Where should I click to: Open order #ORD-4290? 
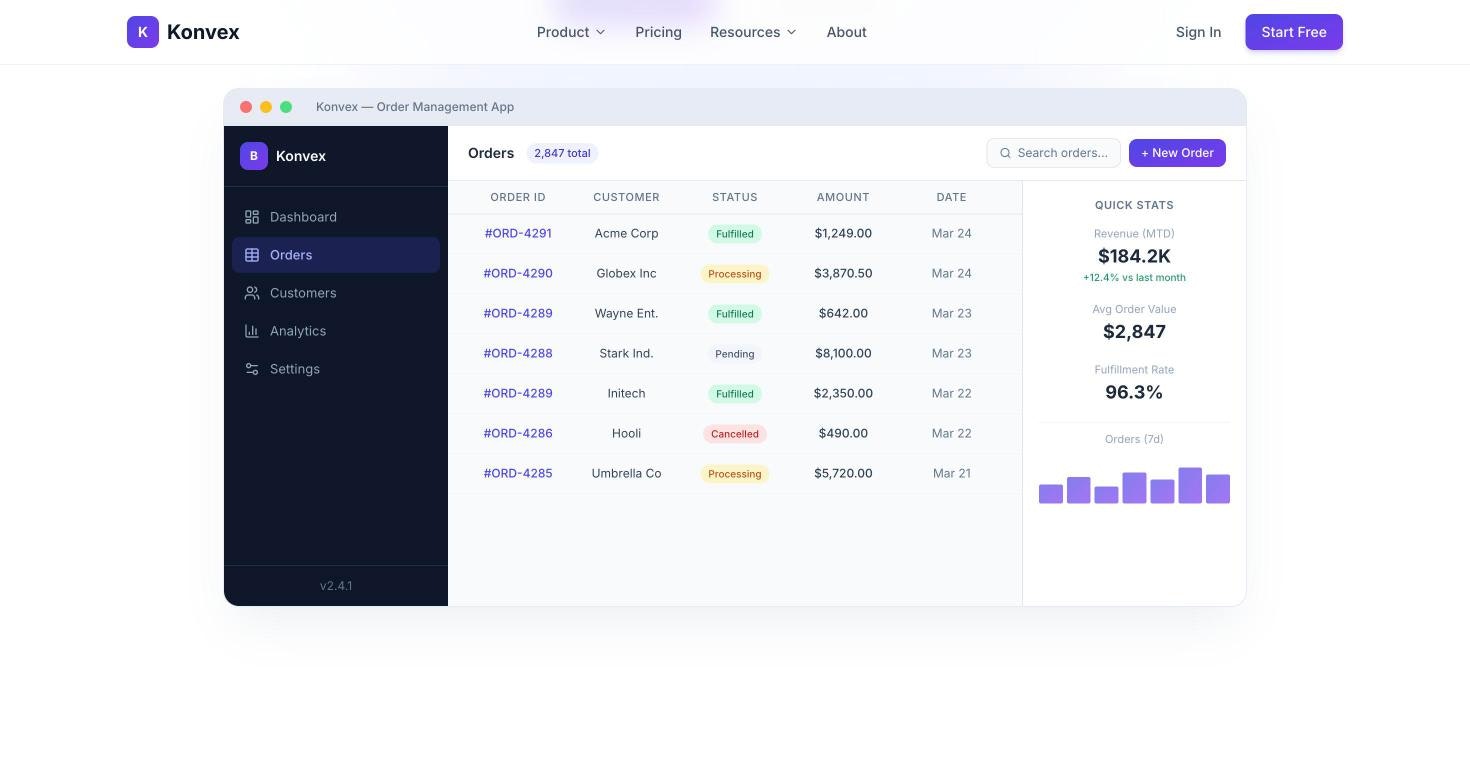pyautogui.click(x=518, y=273)
